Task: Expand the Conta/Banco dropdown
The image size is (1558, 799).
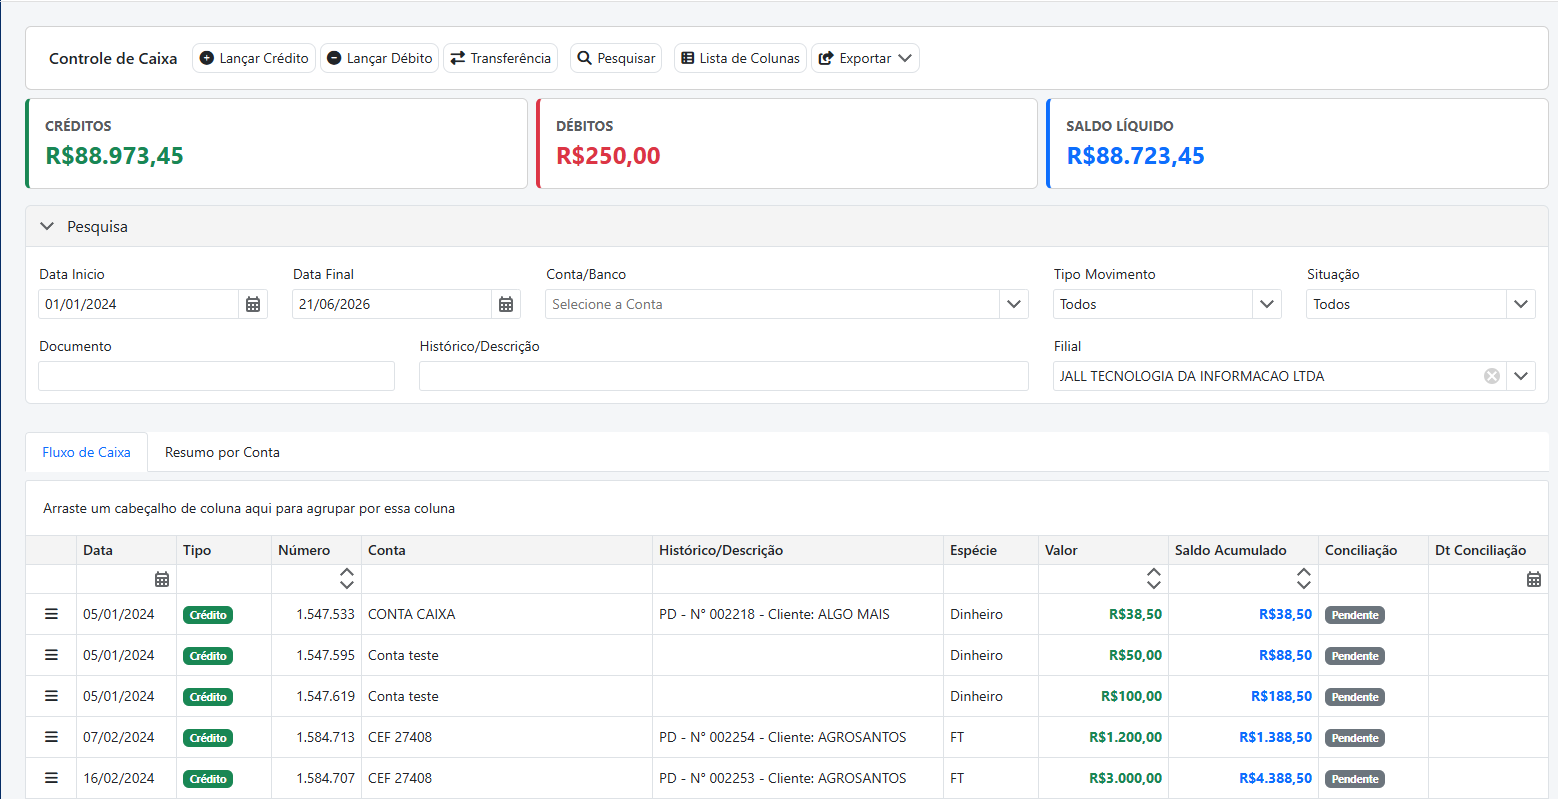Action: 1014,304
